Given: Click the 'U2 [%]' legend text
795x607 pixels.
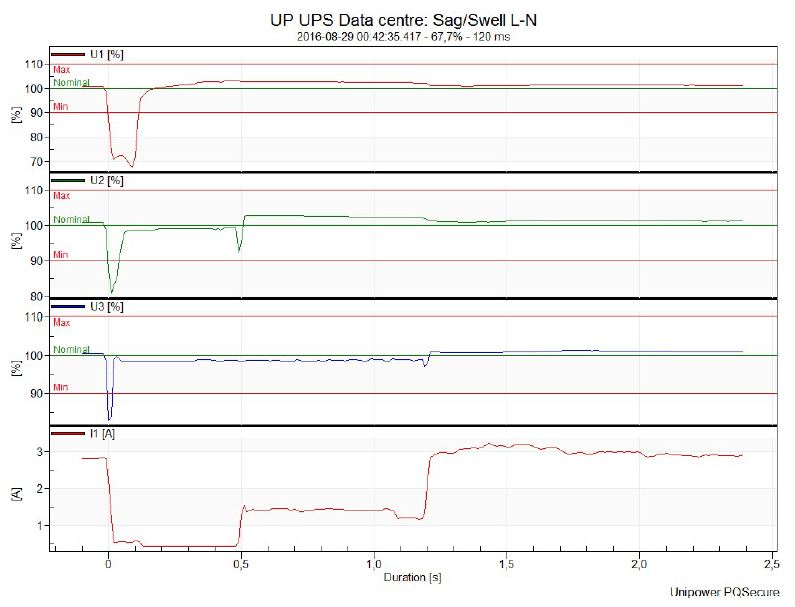Looking at the screenshot, I should click(x=107, y=180).
